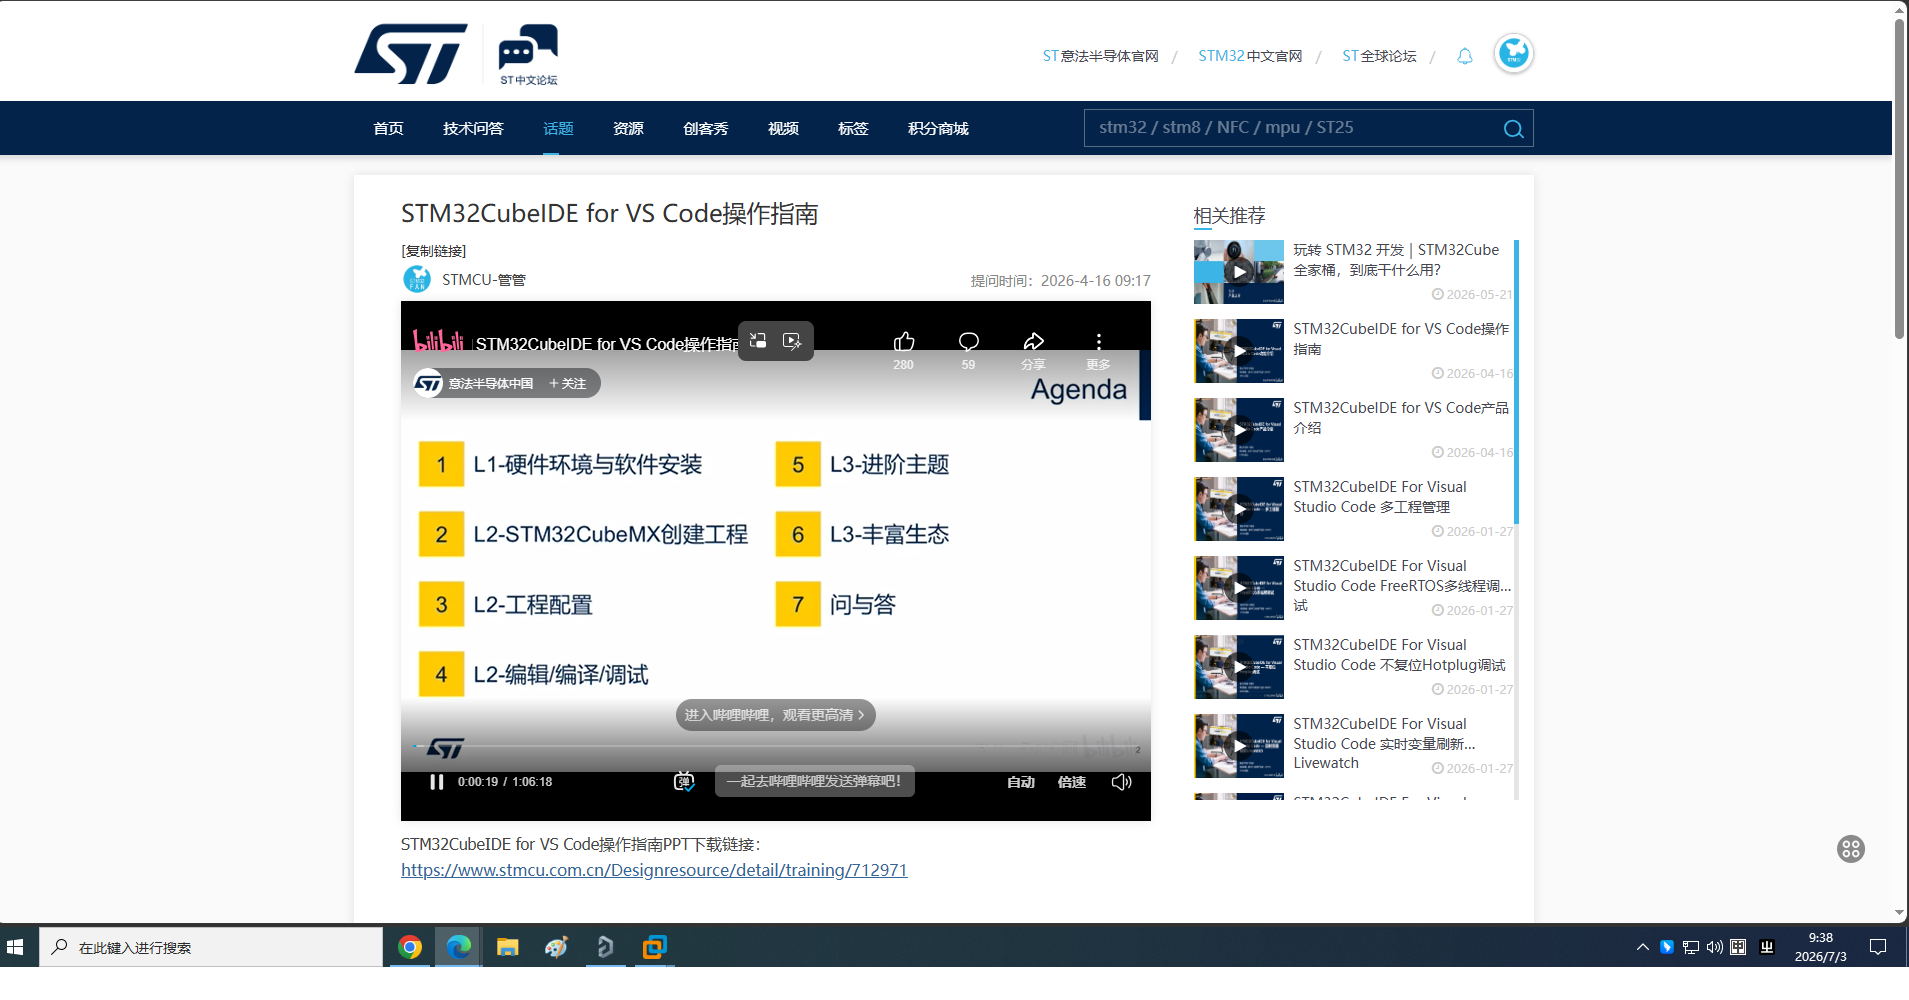Click the search magnifier icon
This screenshot has height=1000, width=1909.
pos(1513,128)
